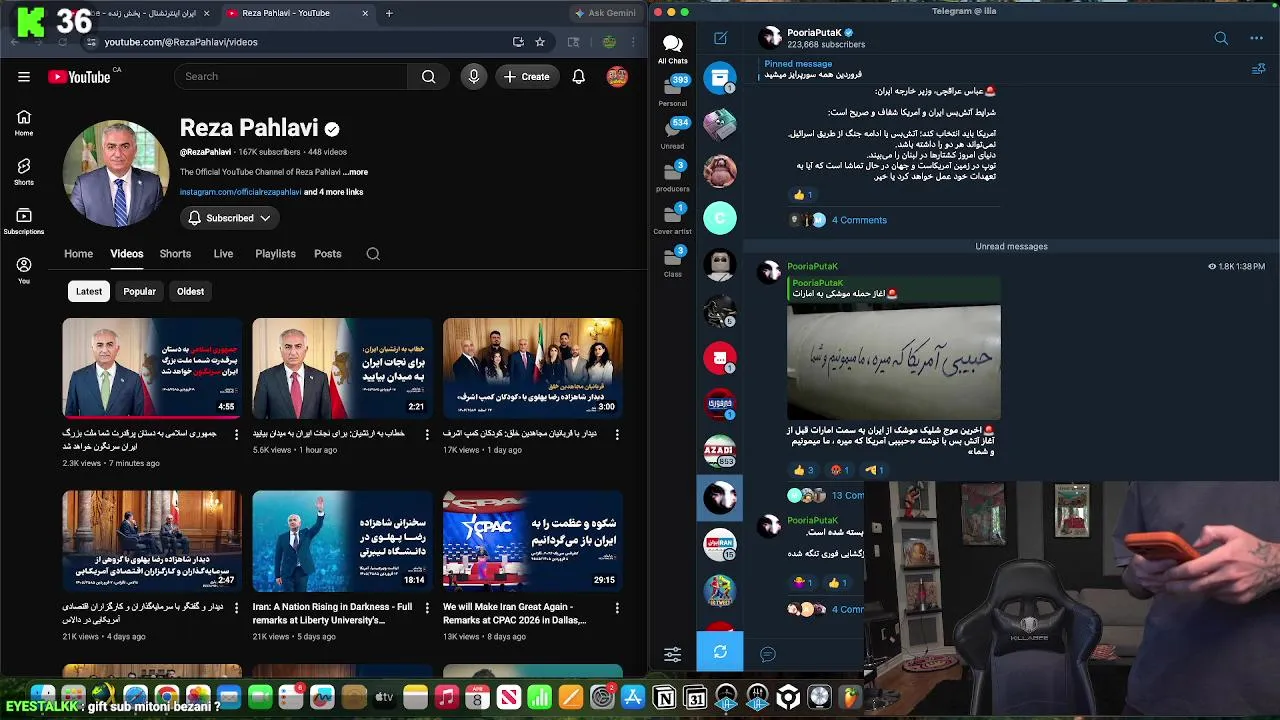Start voice search with the microphone icon
1280x720 pixels.
click(474, 76)
